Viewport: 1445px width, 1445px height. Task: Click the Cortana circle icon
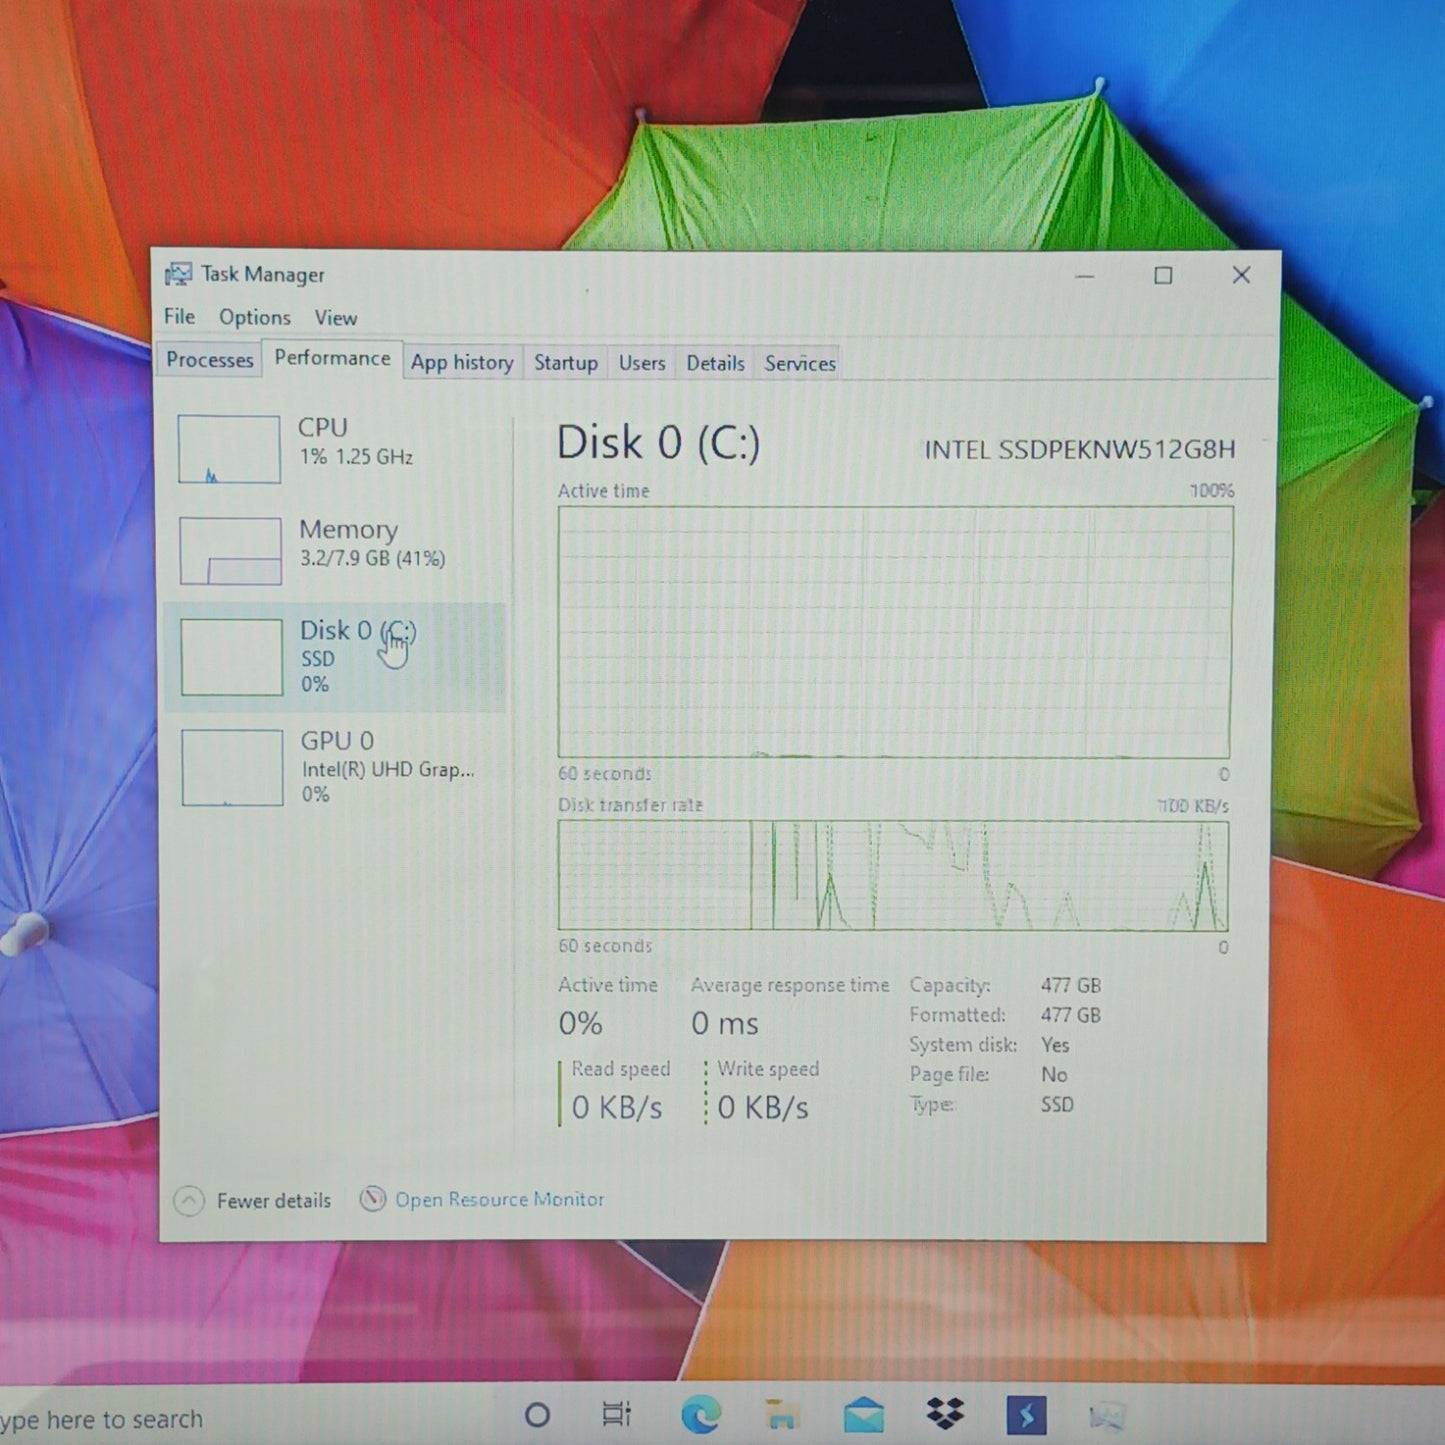point(537,1415)
